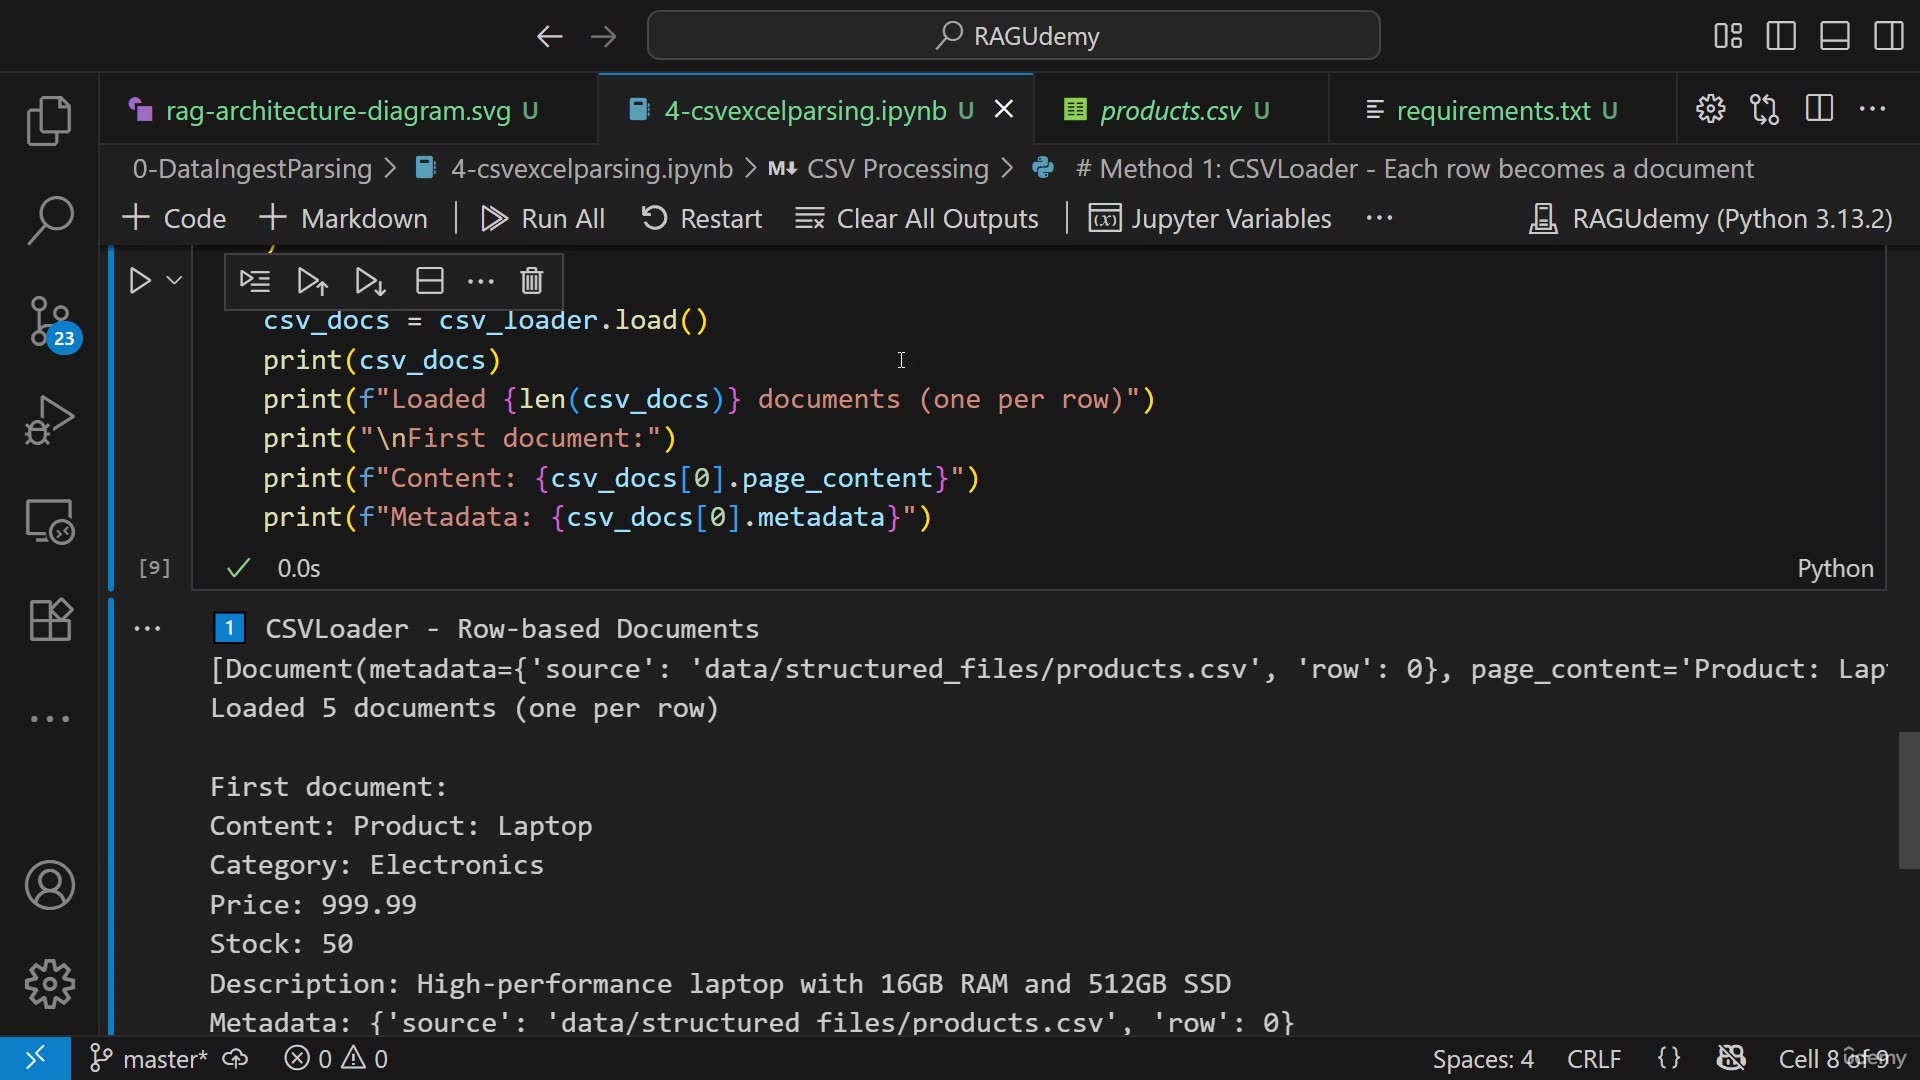
Task: Run All notebook cells
Action: [x=542, y=218]
